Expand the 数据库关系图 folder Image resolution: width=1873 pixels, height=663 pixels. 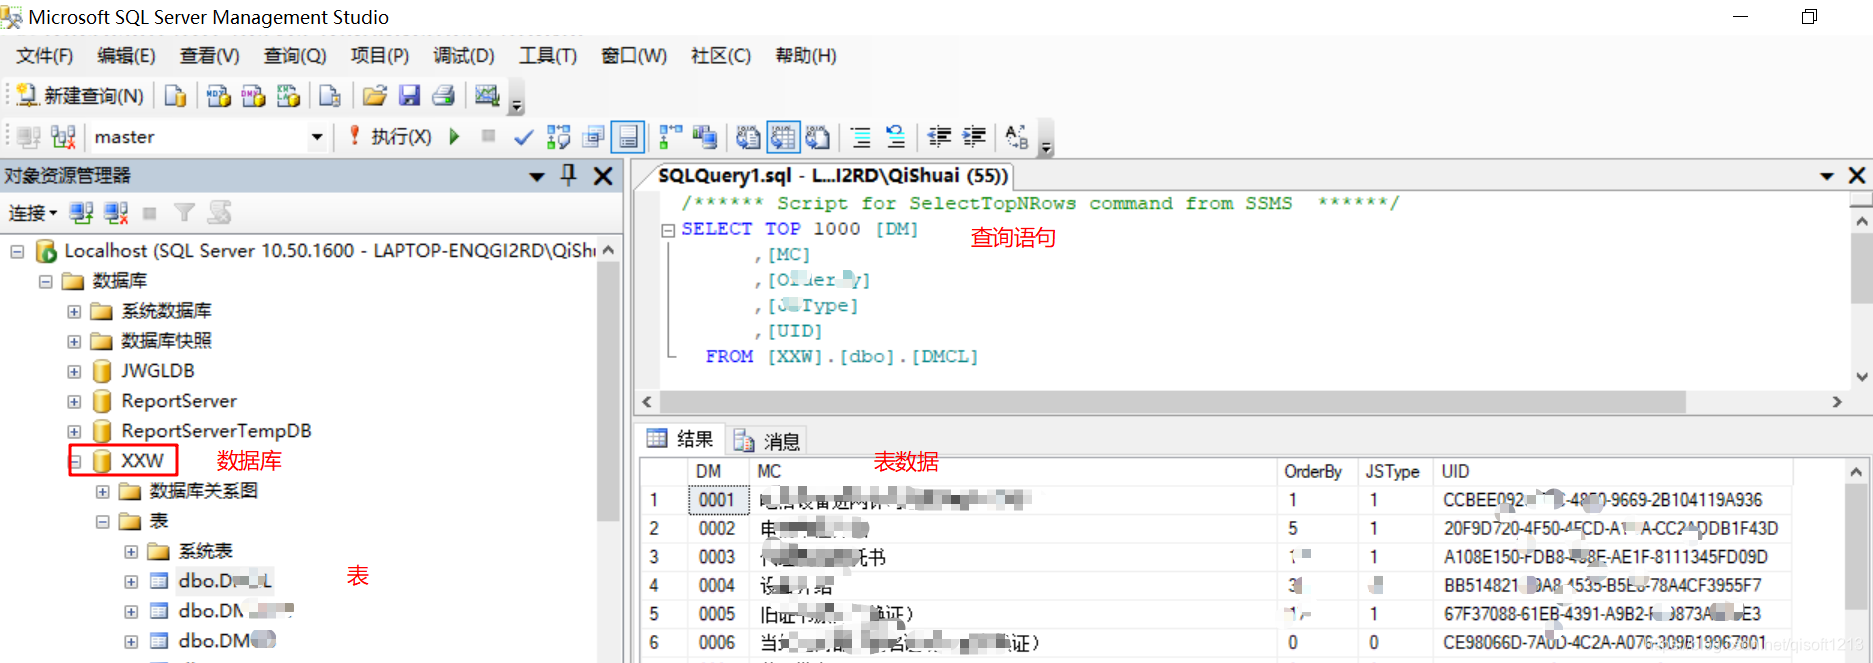pos(102,491)
